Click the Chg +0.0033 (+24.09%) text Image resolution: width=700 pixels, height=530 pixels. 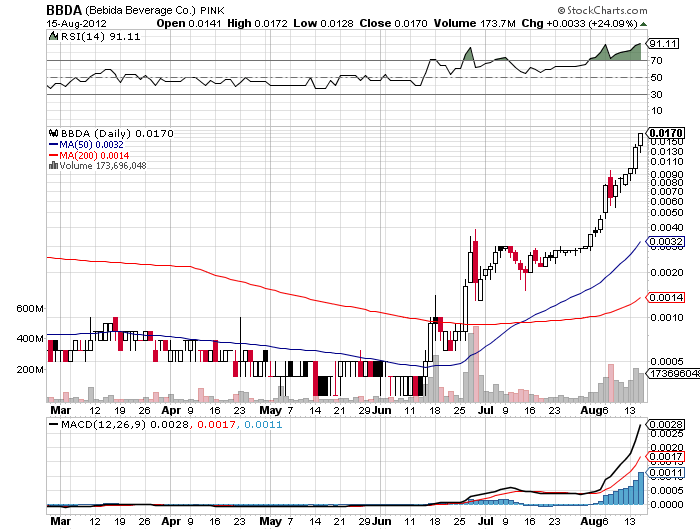579,23
